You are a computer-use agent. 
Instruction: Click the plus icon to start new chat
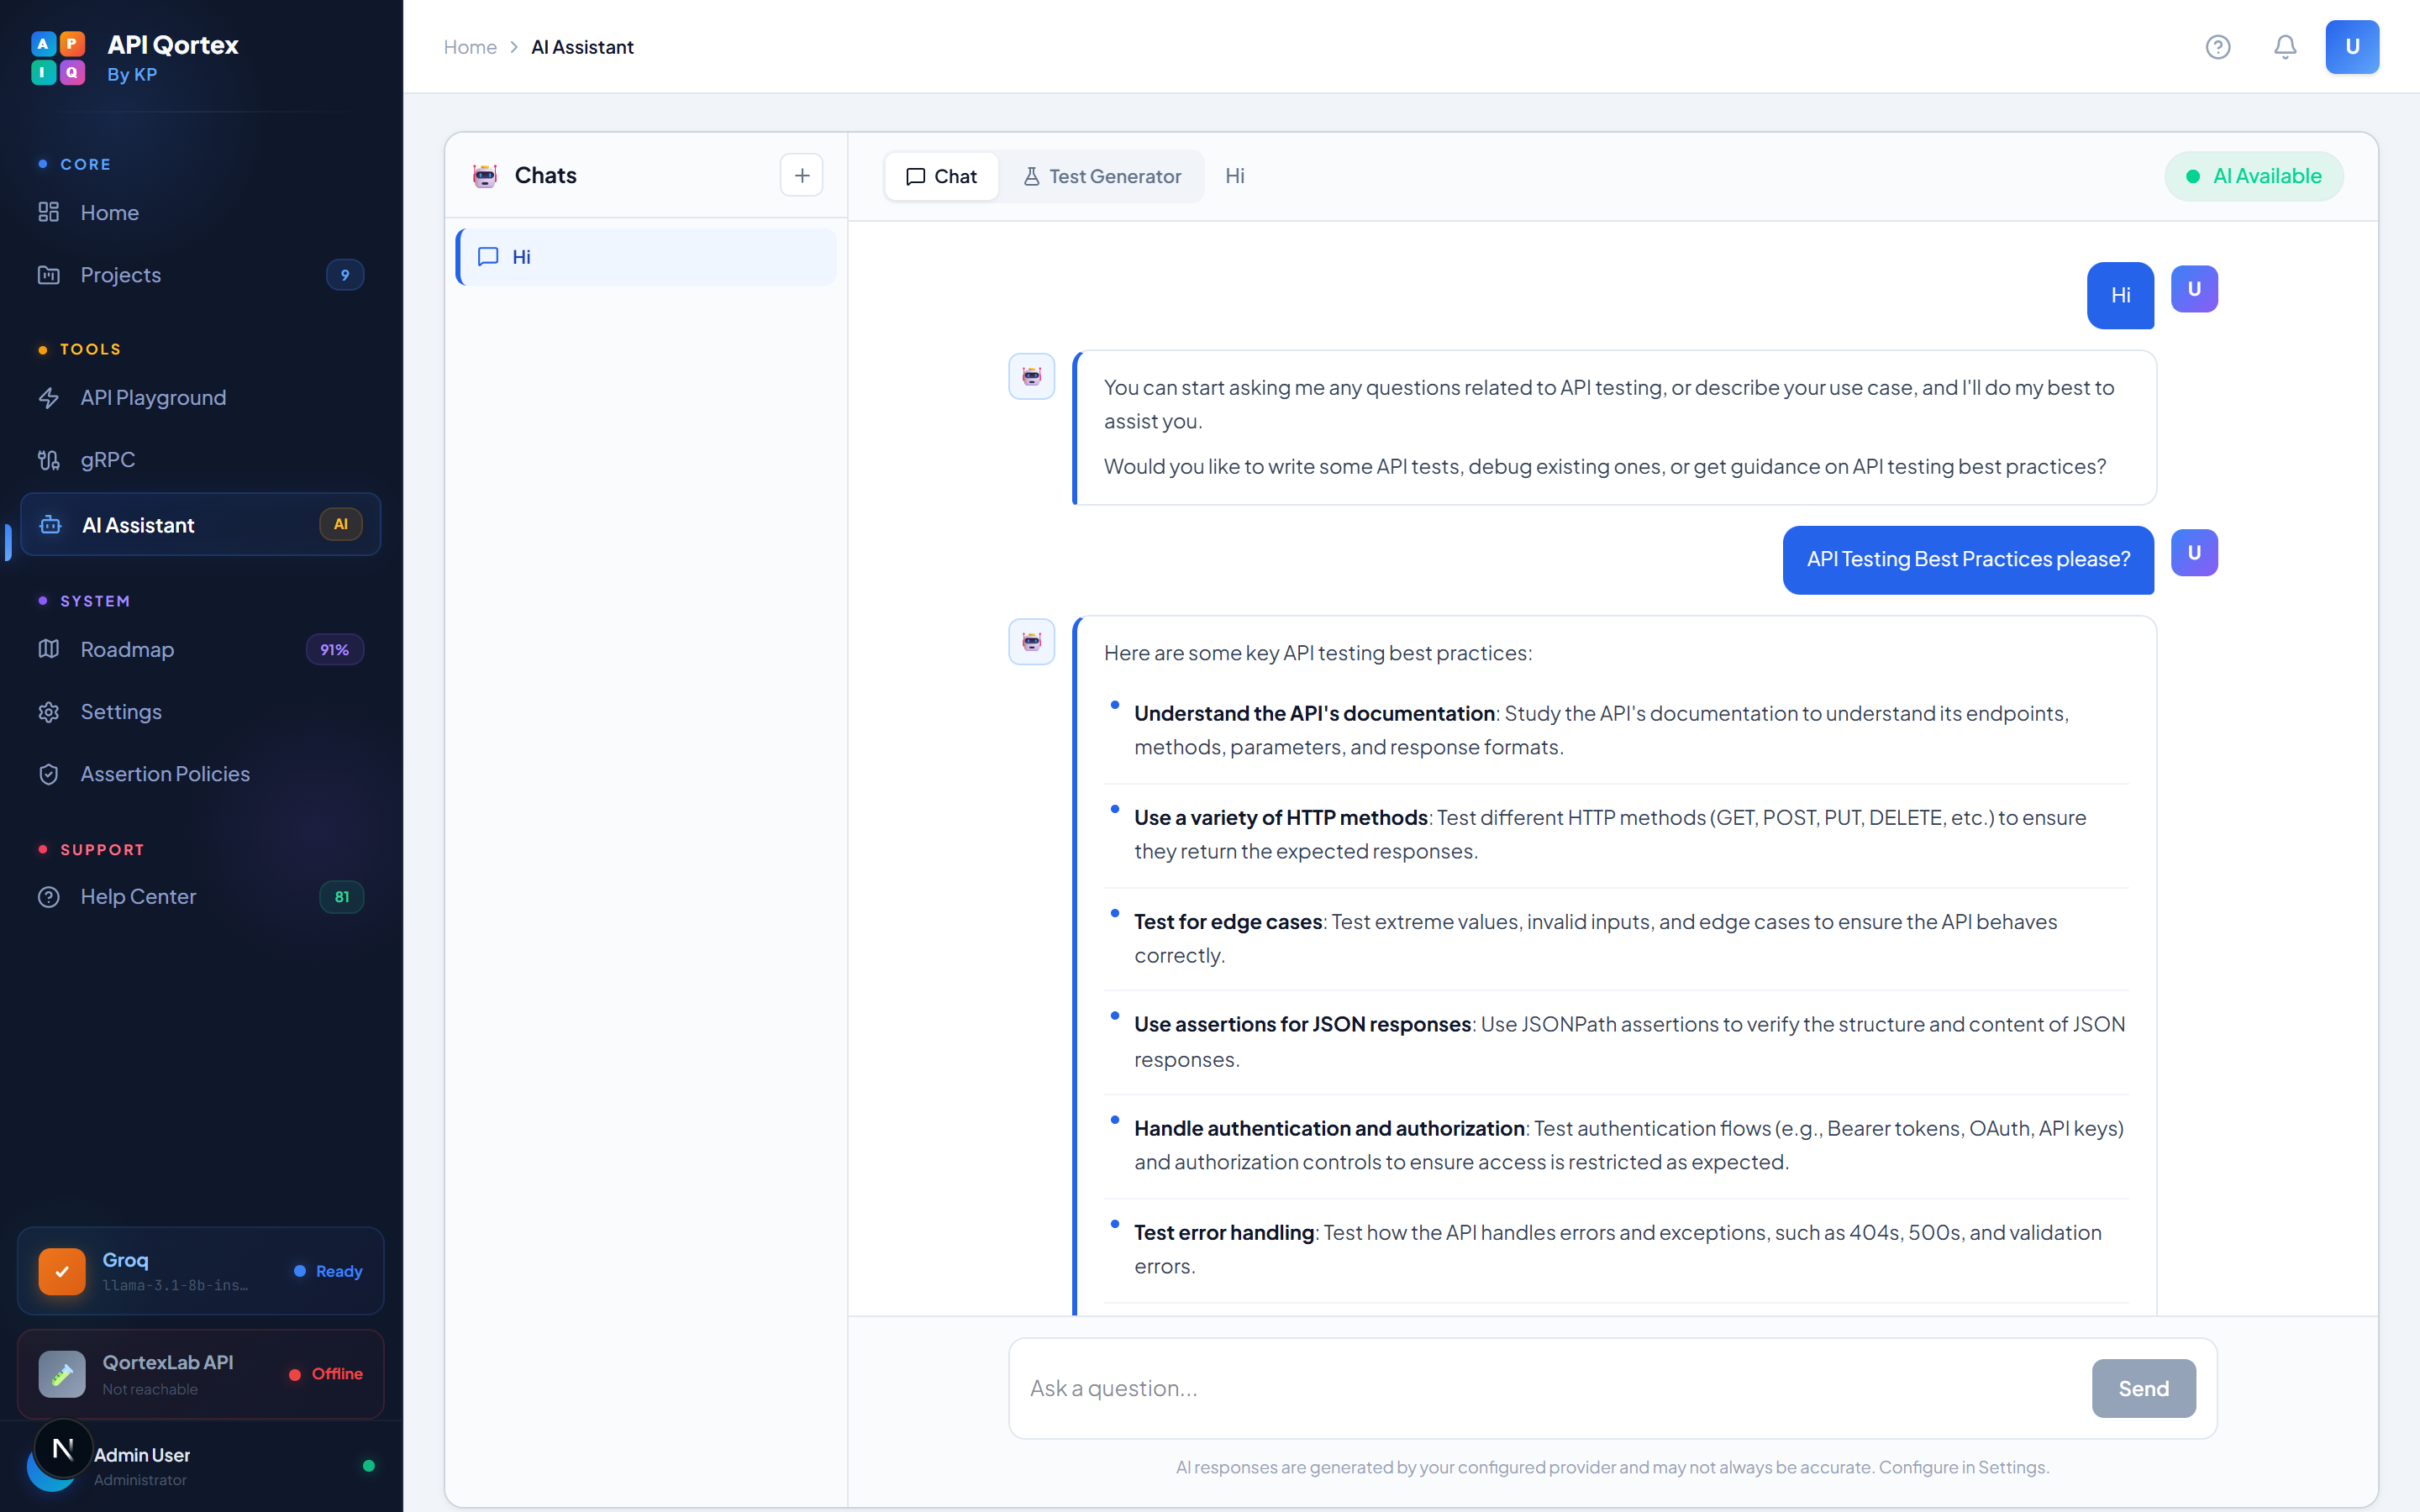tap(801, 176)
